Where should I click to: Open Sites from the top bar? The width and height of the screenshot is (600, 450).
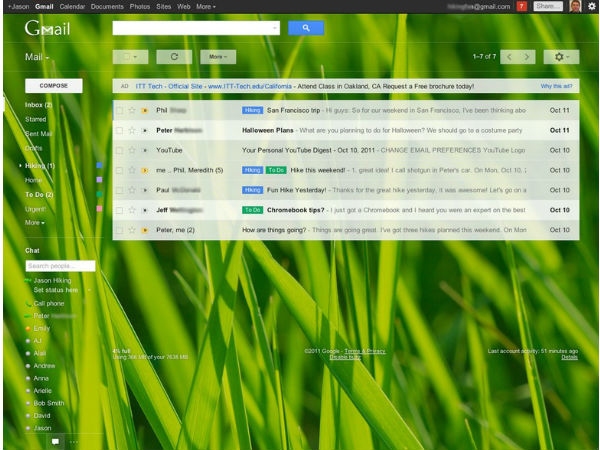coord(163,7)
